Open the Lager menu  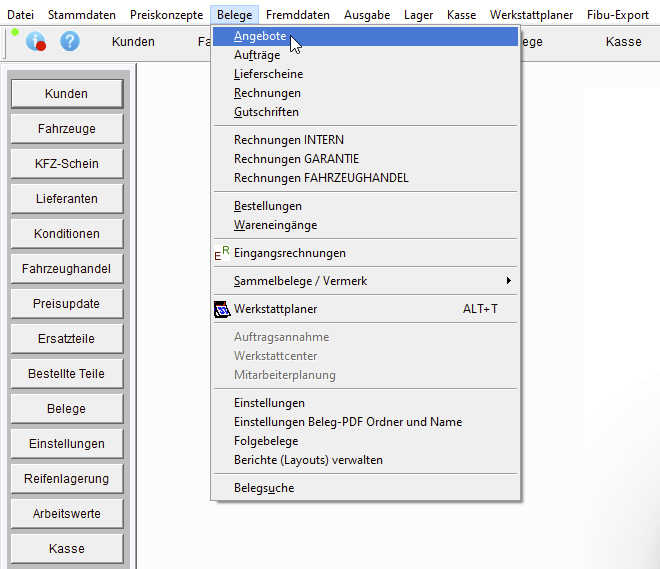click(x=418, y=15)
